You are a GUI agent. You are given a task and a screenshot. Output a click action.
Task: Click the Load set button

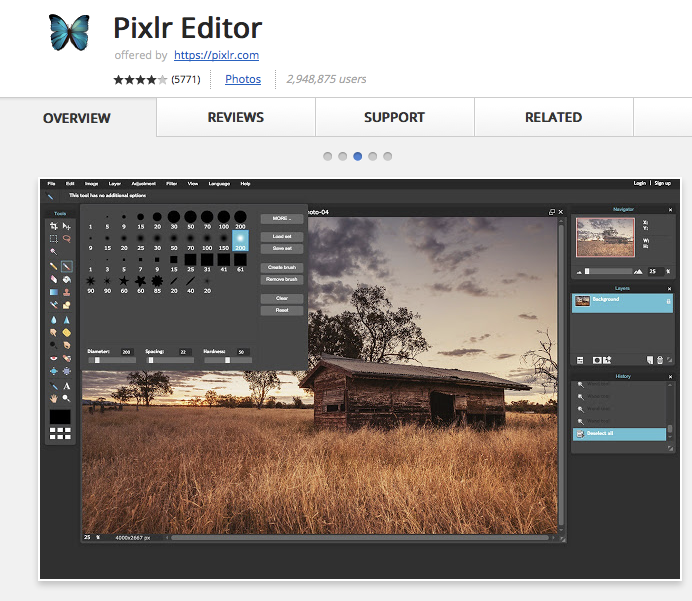[282, 237]
